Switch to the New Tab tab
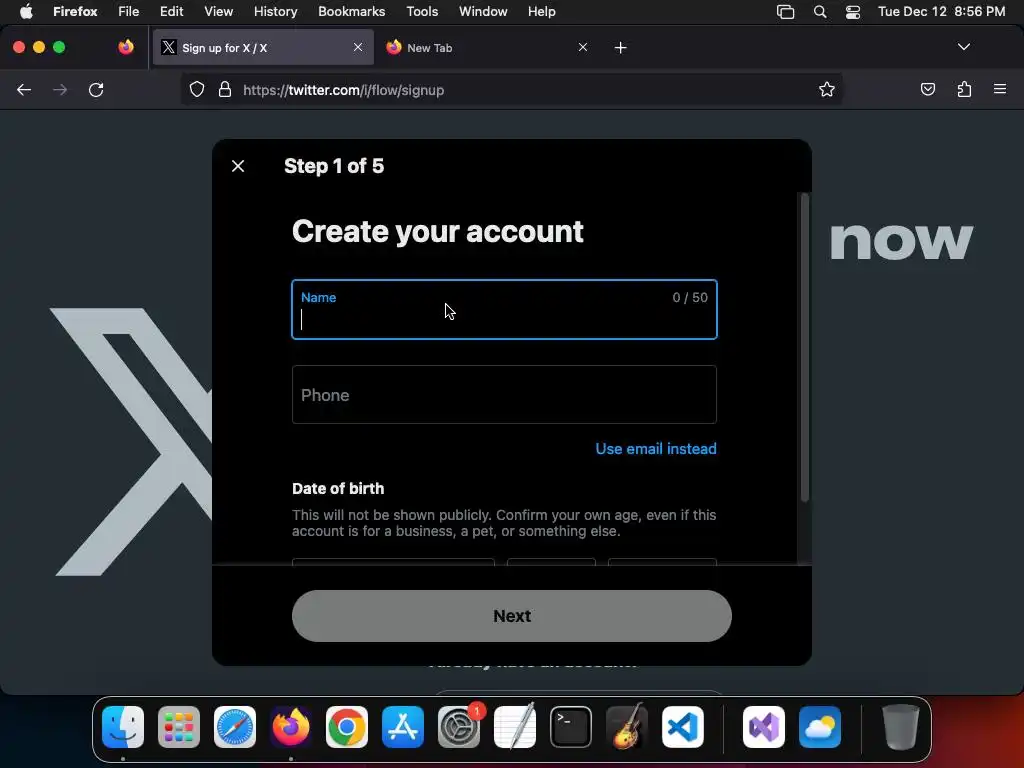Image resolution: width=1024 pixels, height=768 pixels. (487, 48)
